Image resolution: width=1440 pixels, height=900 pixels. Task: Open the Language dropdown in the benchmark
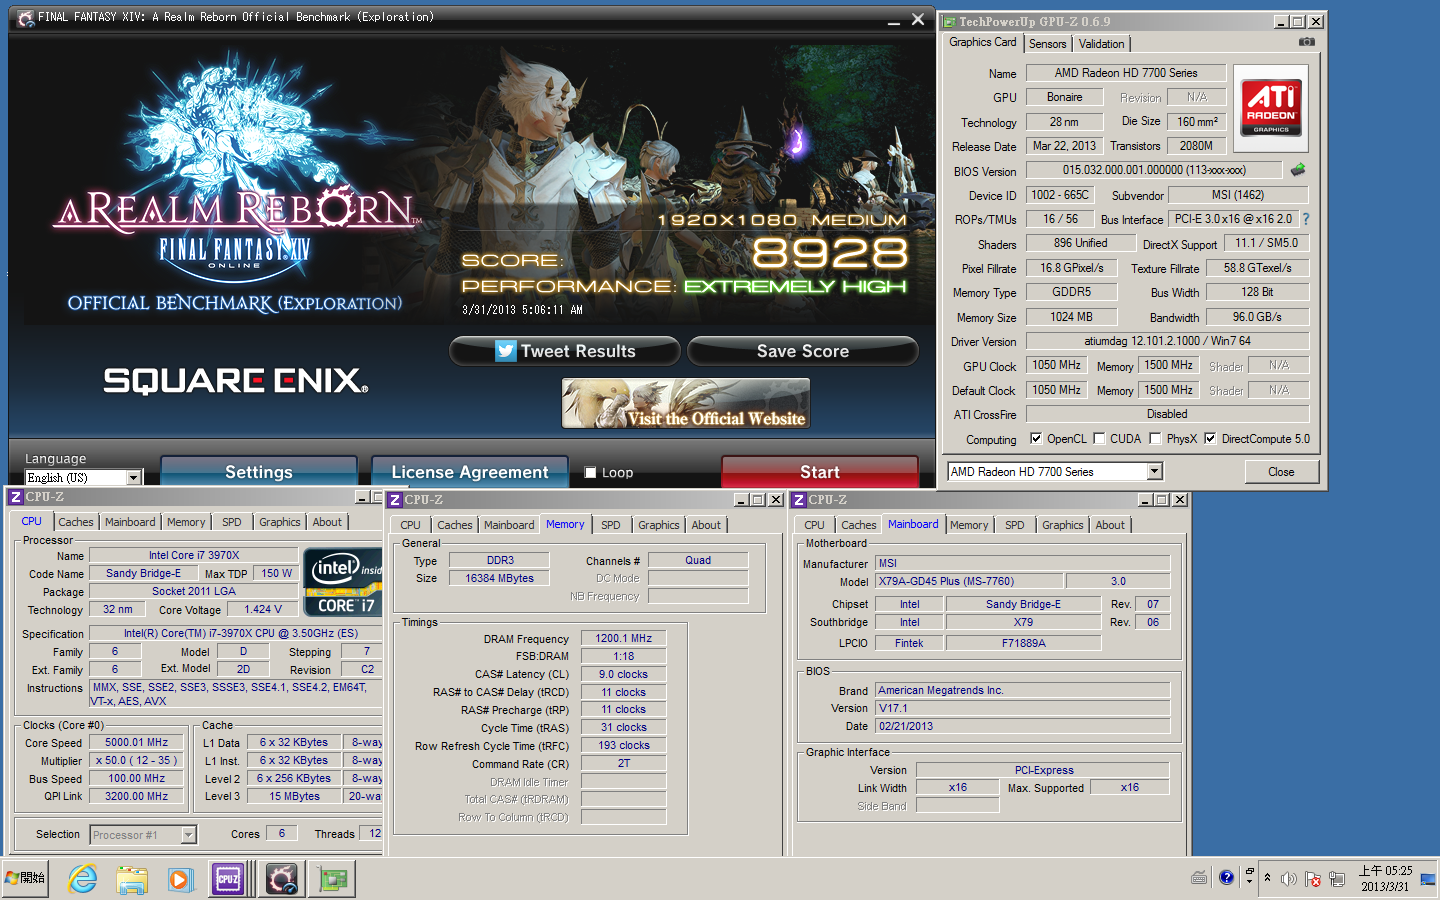[133, 478]
